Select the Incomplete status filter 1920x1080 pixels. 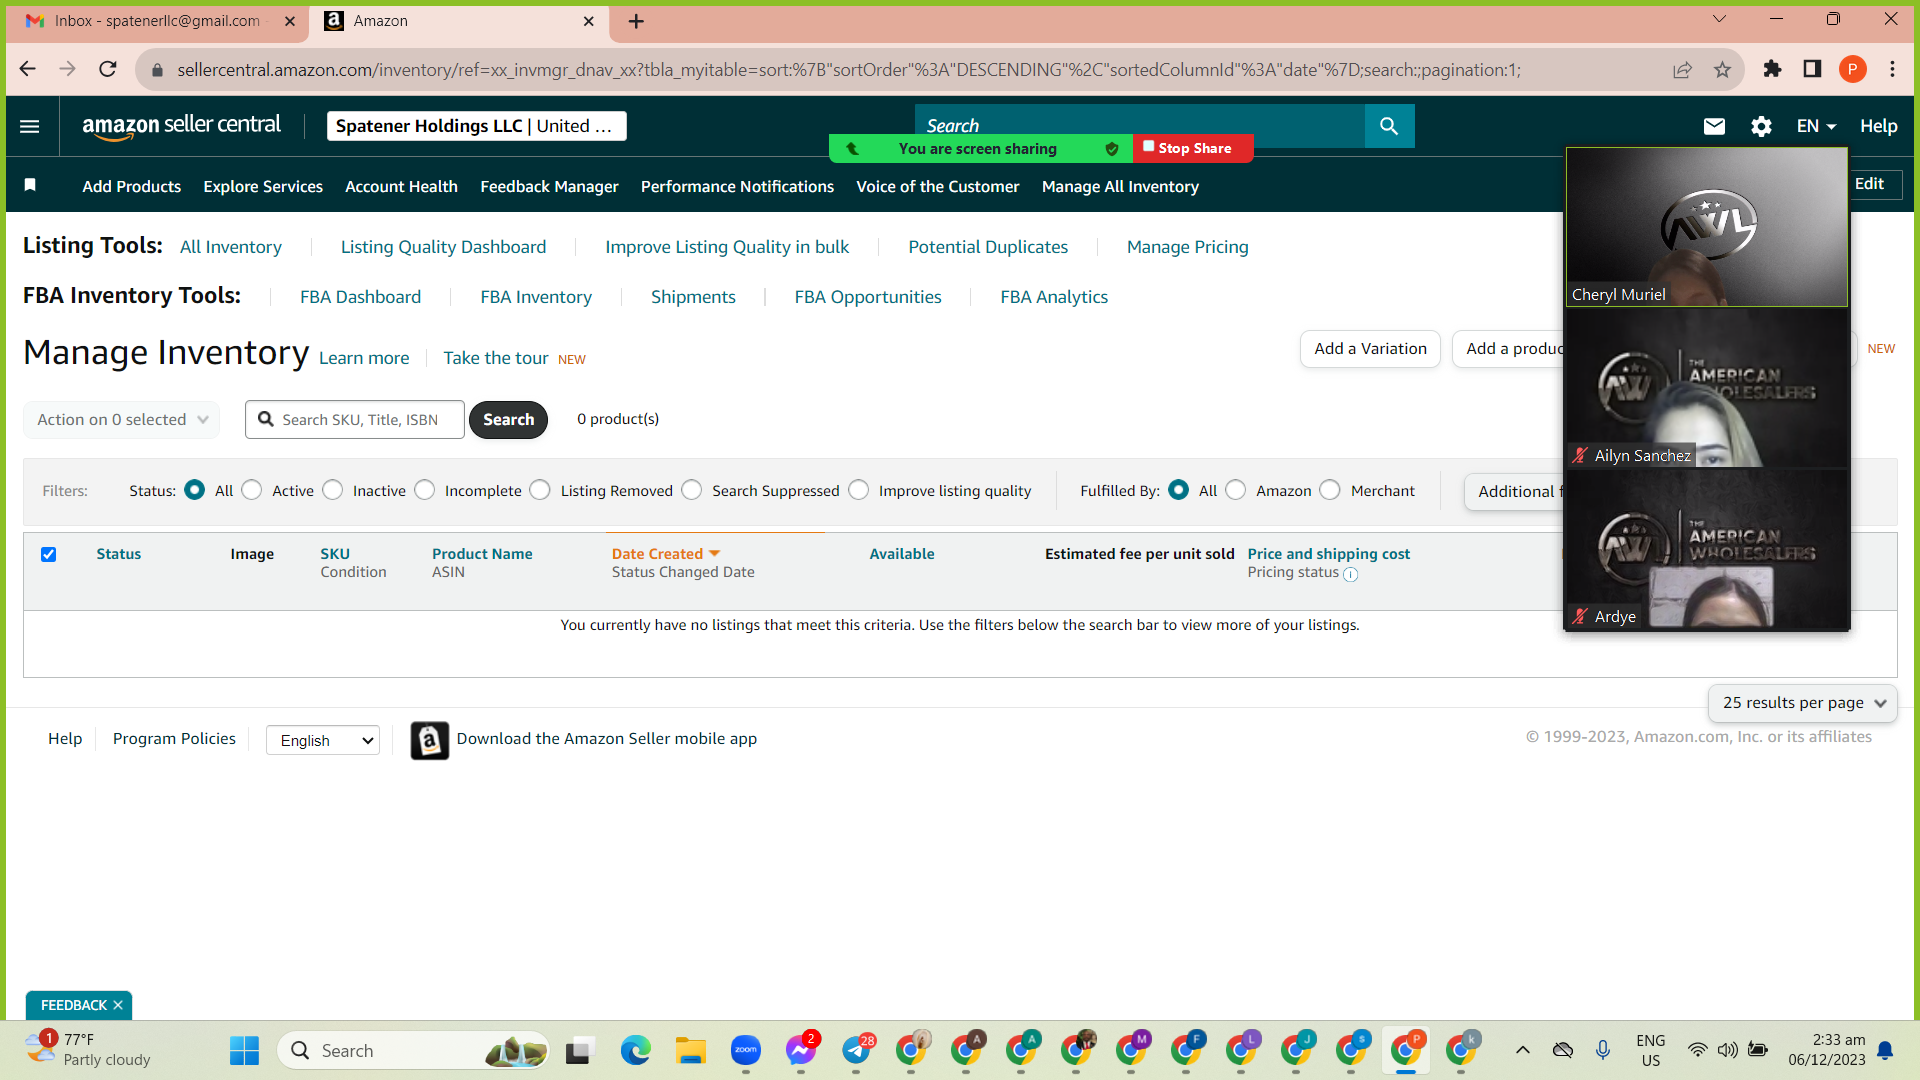[425, 490]
